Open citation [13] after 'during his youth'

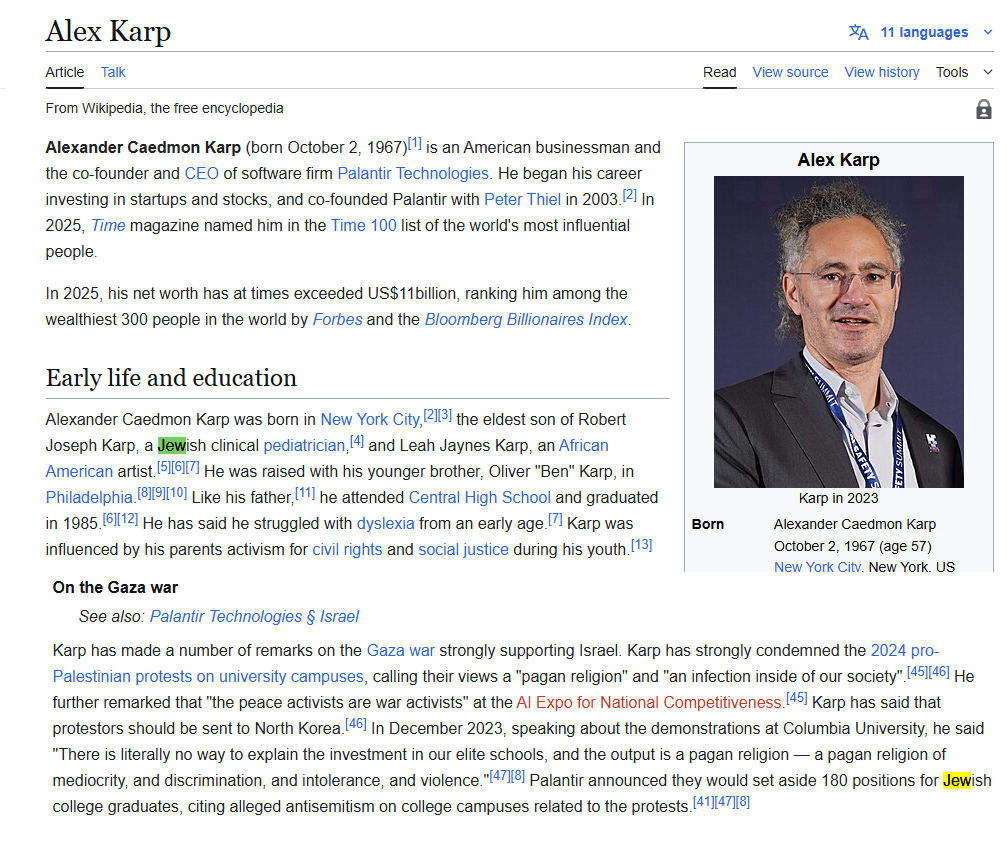point(642,545)
